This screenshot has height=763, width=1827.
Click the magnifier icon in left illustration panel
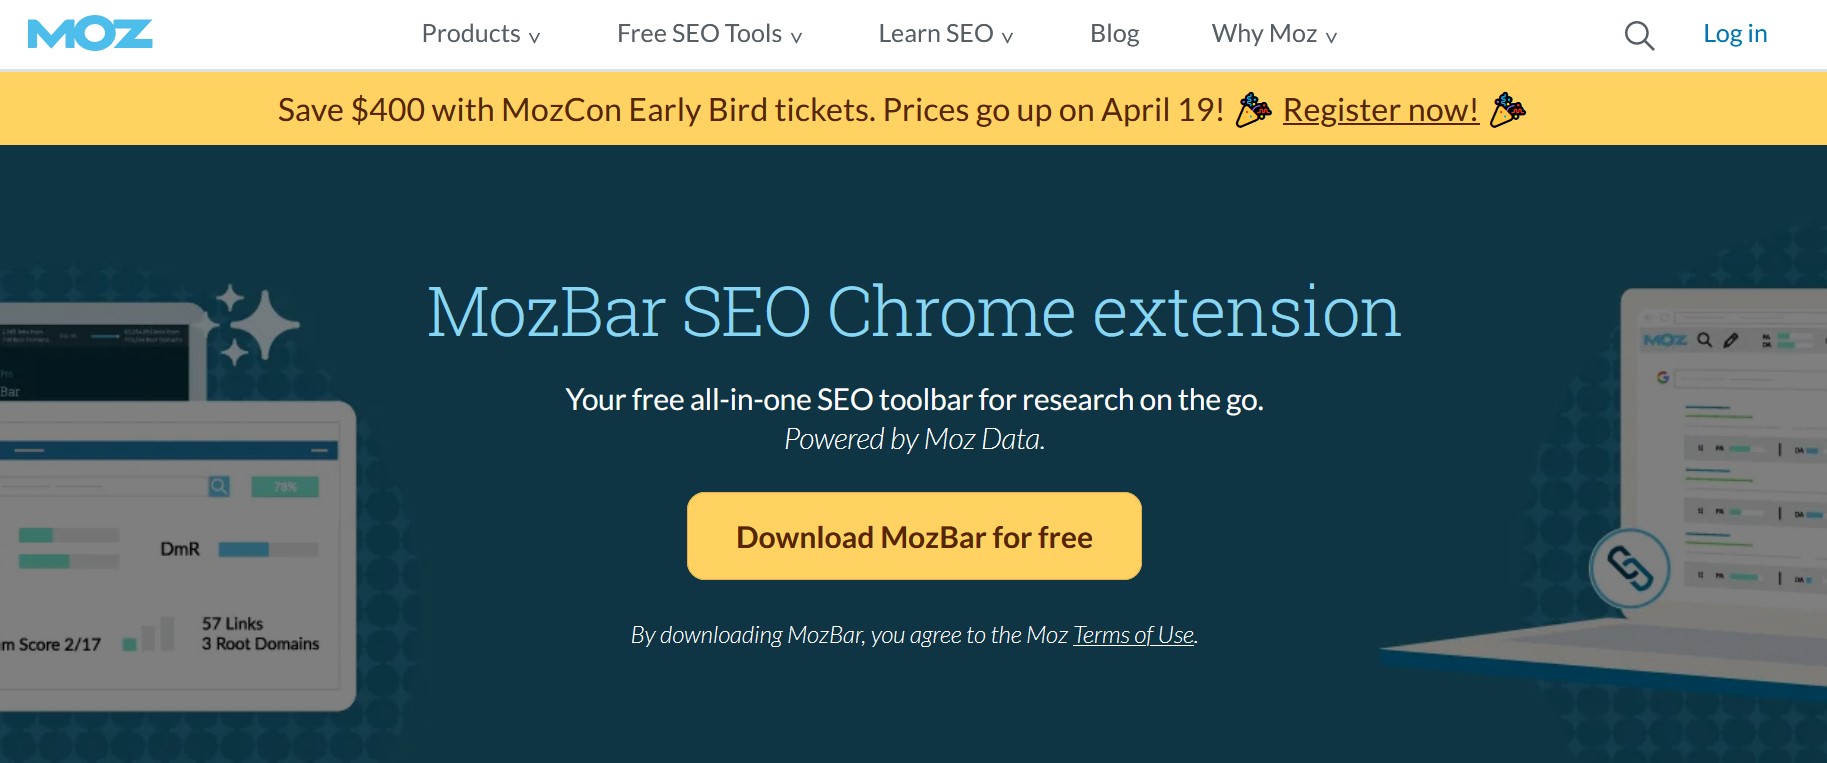[x=219, y=486]
